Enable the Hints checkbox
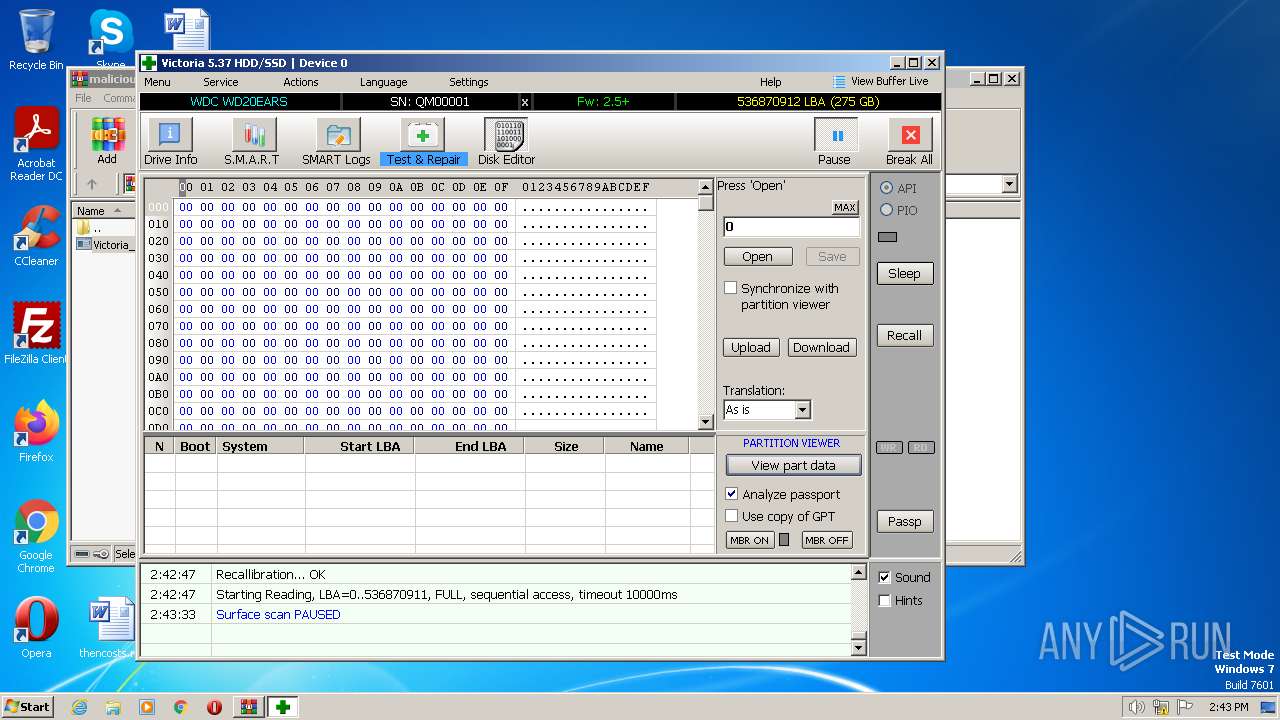The image size is (1280, 720). click(884, 600)
